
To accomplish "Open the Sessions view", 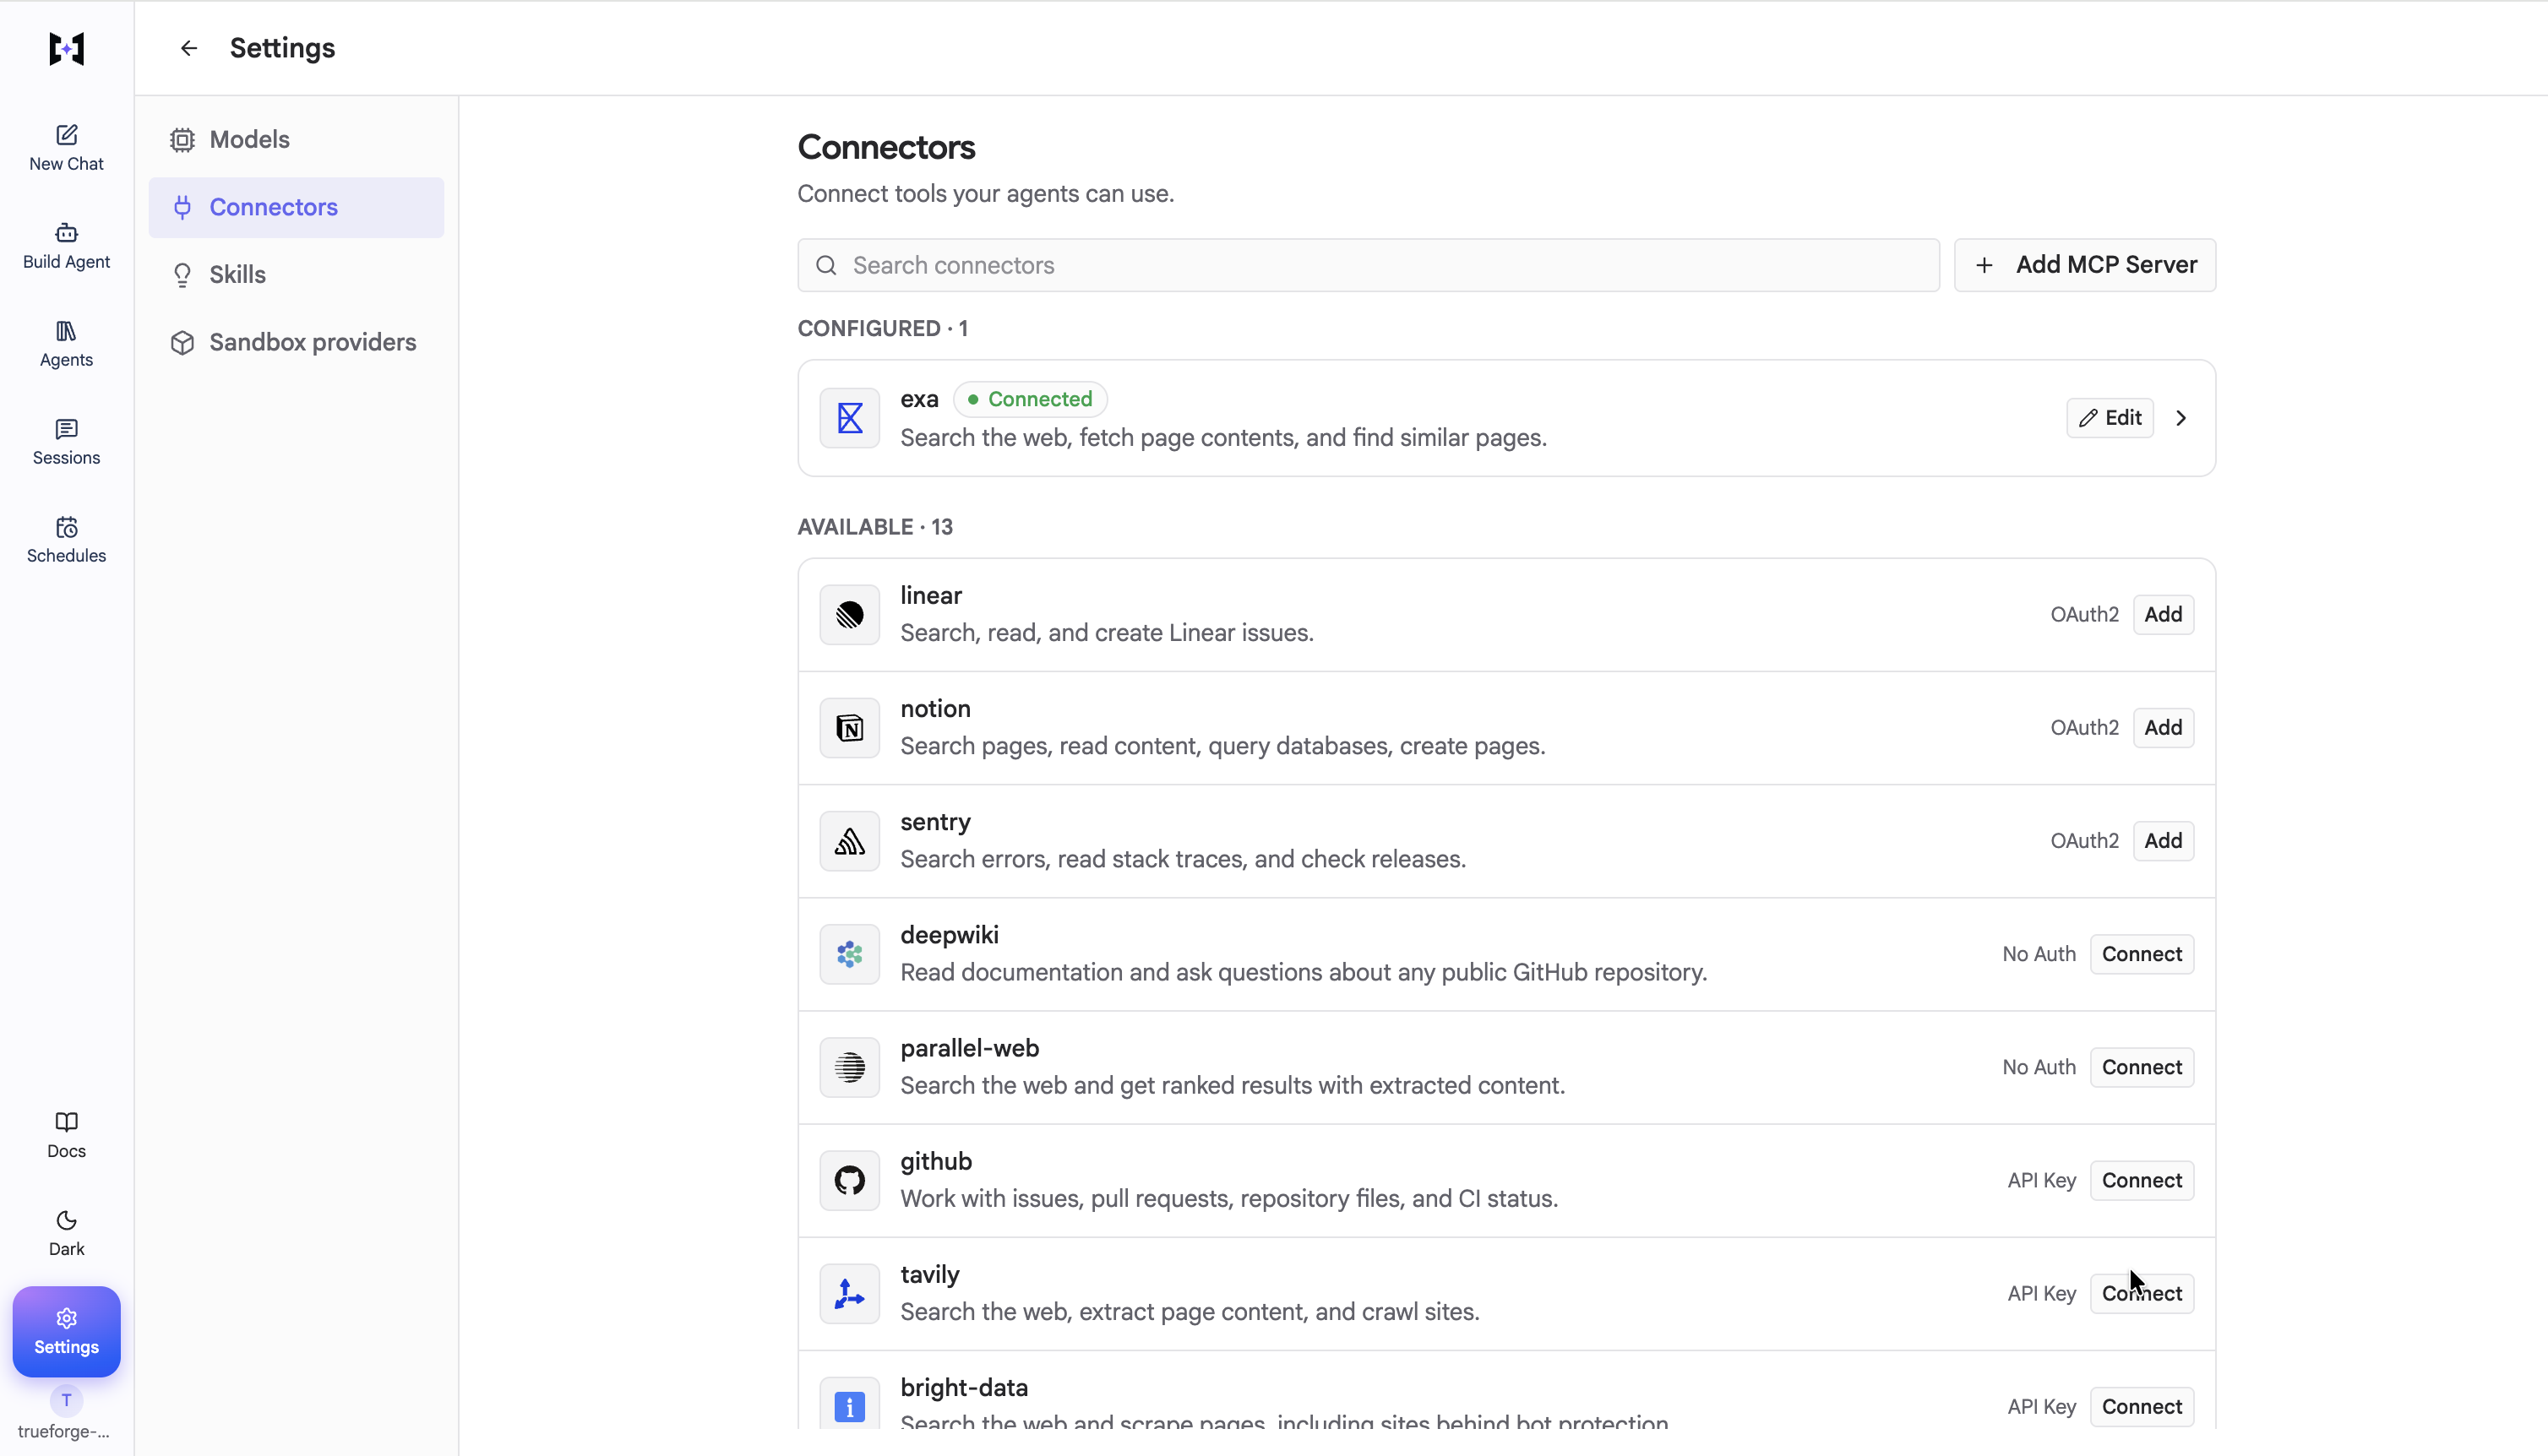I will (66, 442).
